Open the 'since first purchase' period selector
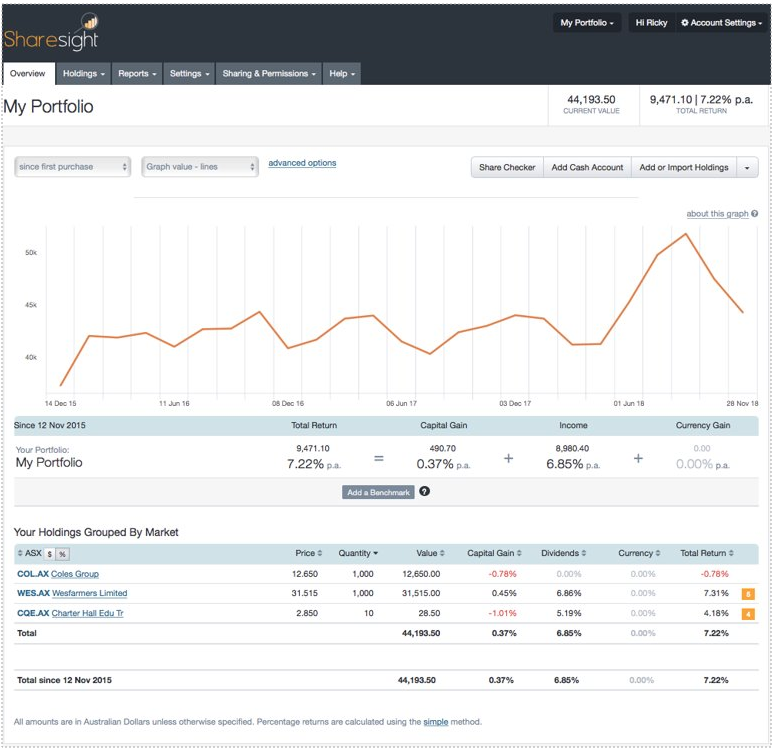 72,166
